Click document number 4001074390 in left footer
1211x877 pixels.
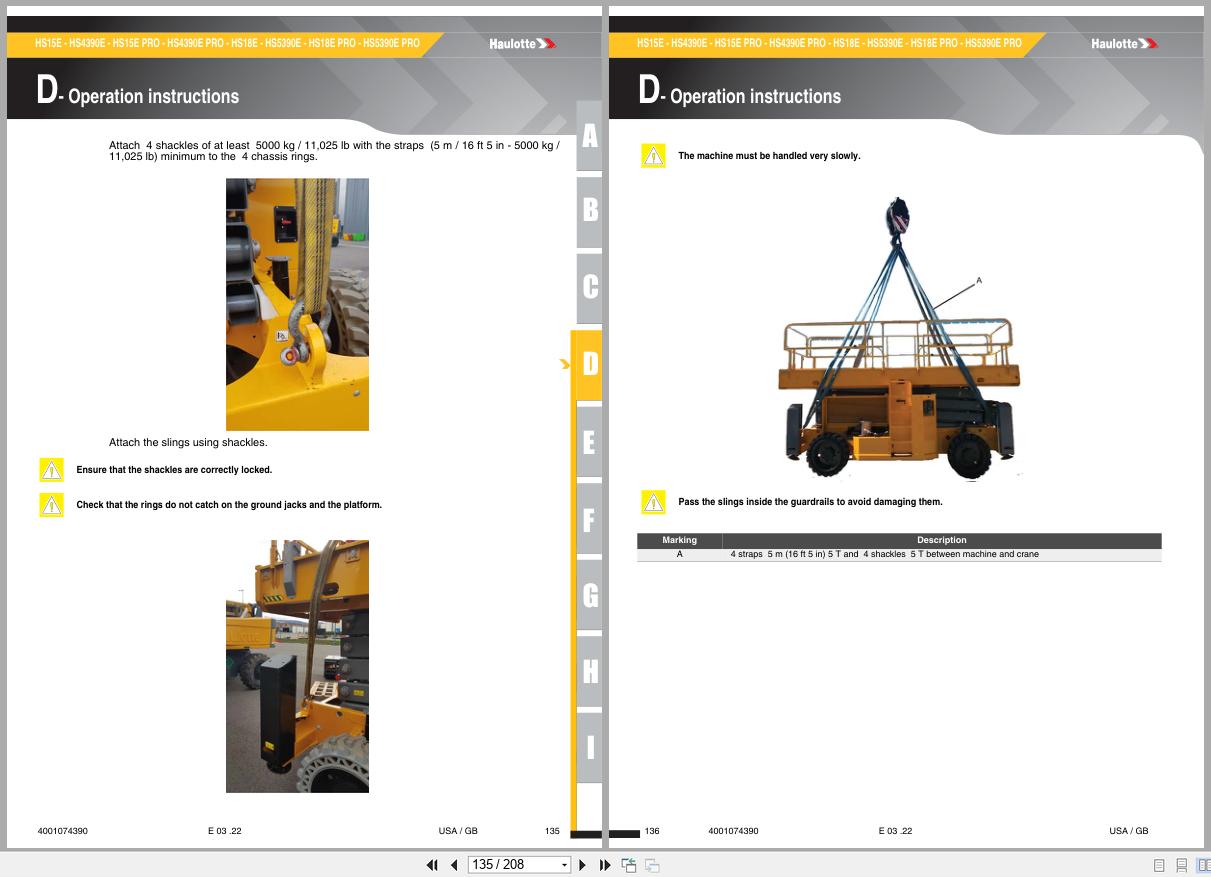click(62, 831)
